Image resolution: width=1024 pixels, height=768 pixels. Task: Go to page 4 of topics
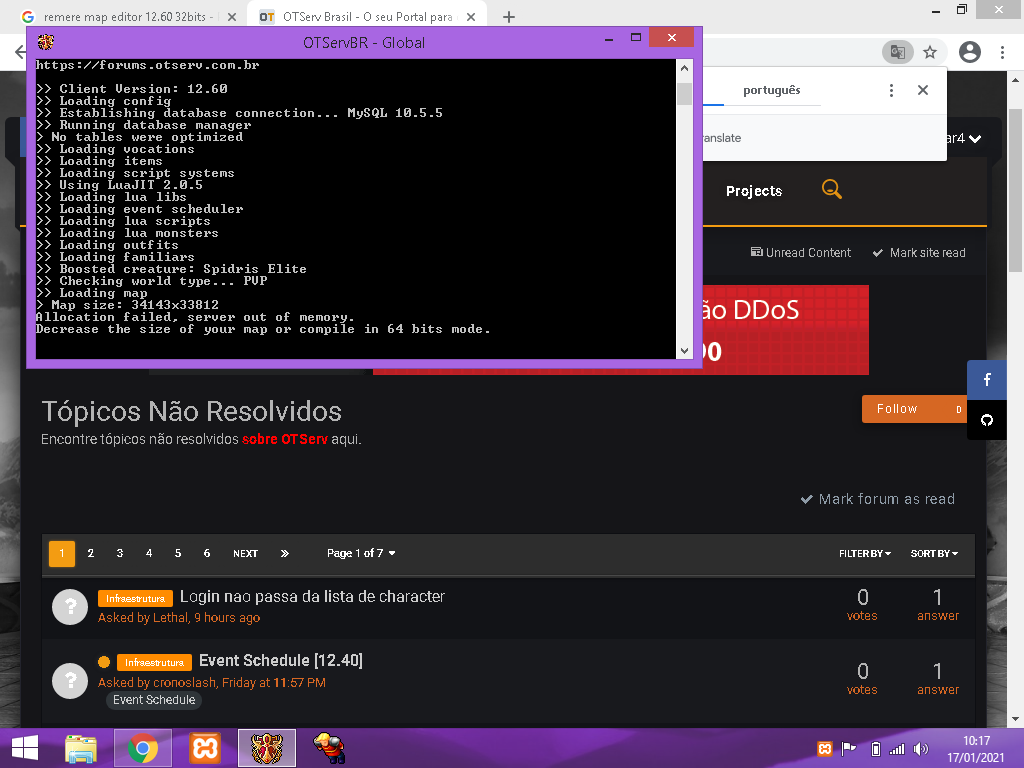coord(149,553)
